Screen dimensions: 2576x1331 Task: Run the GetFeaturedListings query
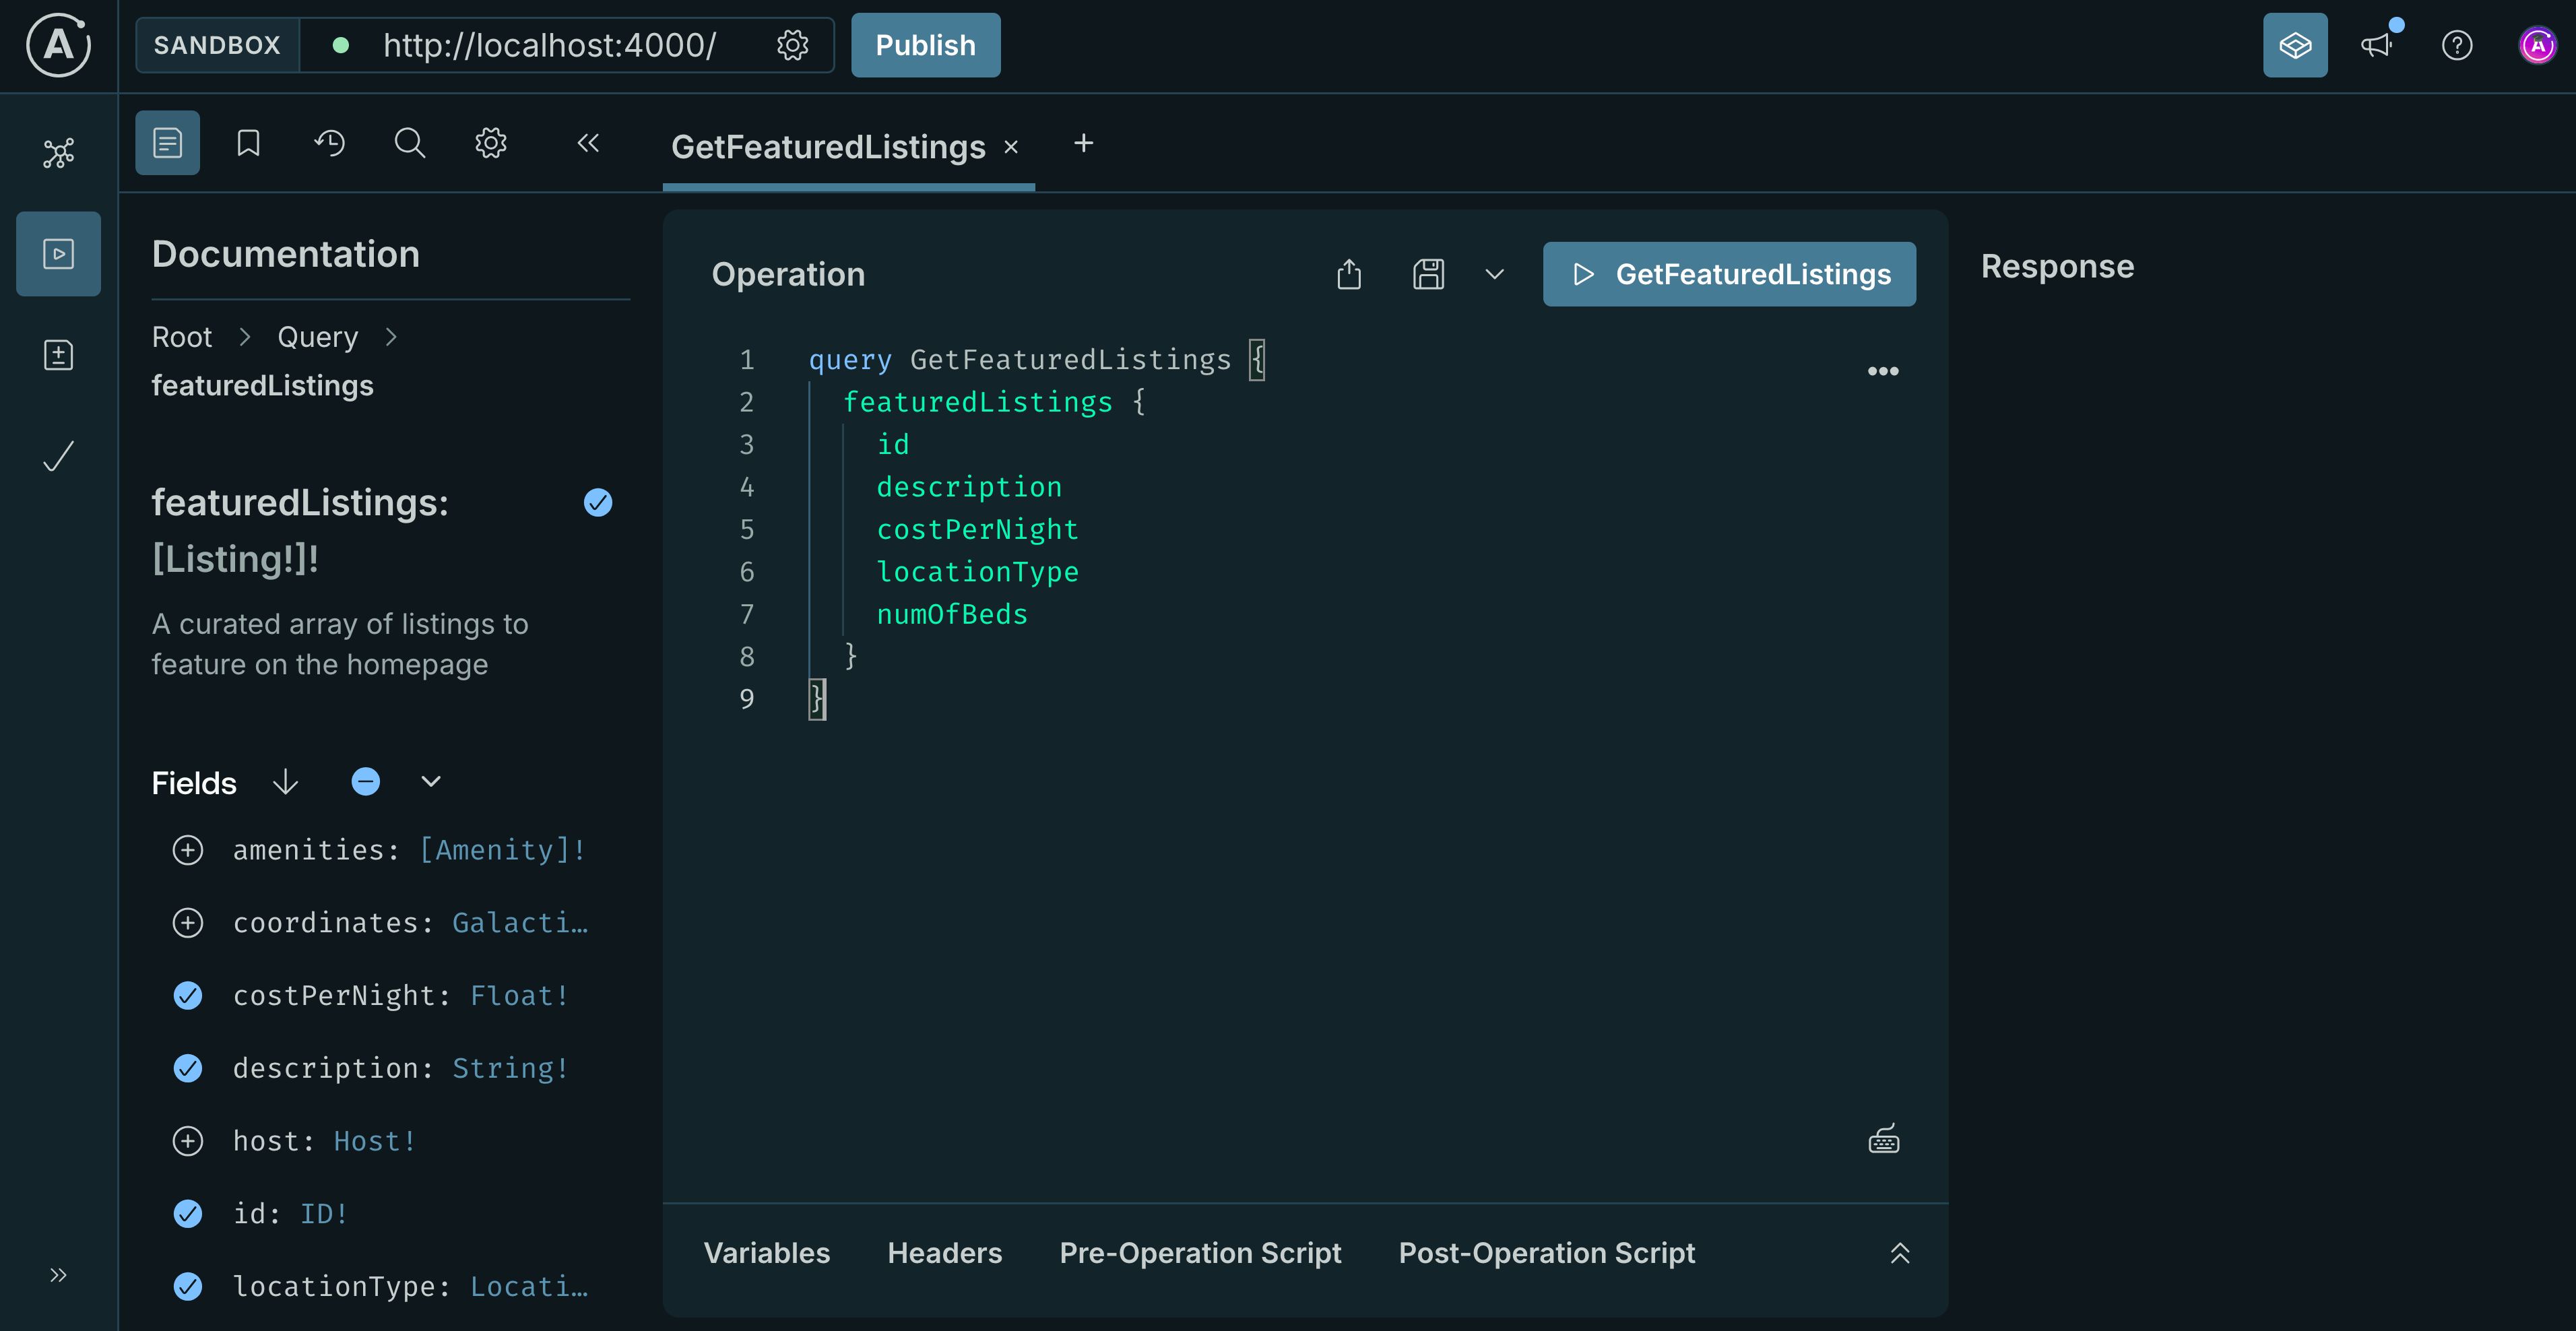[1729, 273]
